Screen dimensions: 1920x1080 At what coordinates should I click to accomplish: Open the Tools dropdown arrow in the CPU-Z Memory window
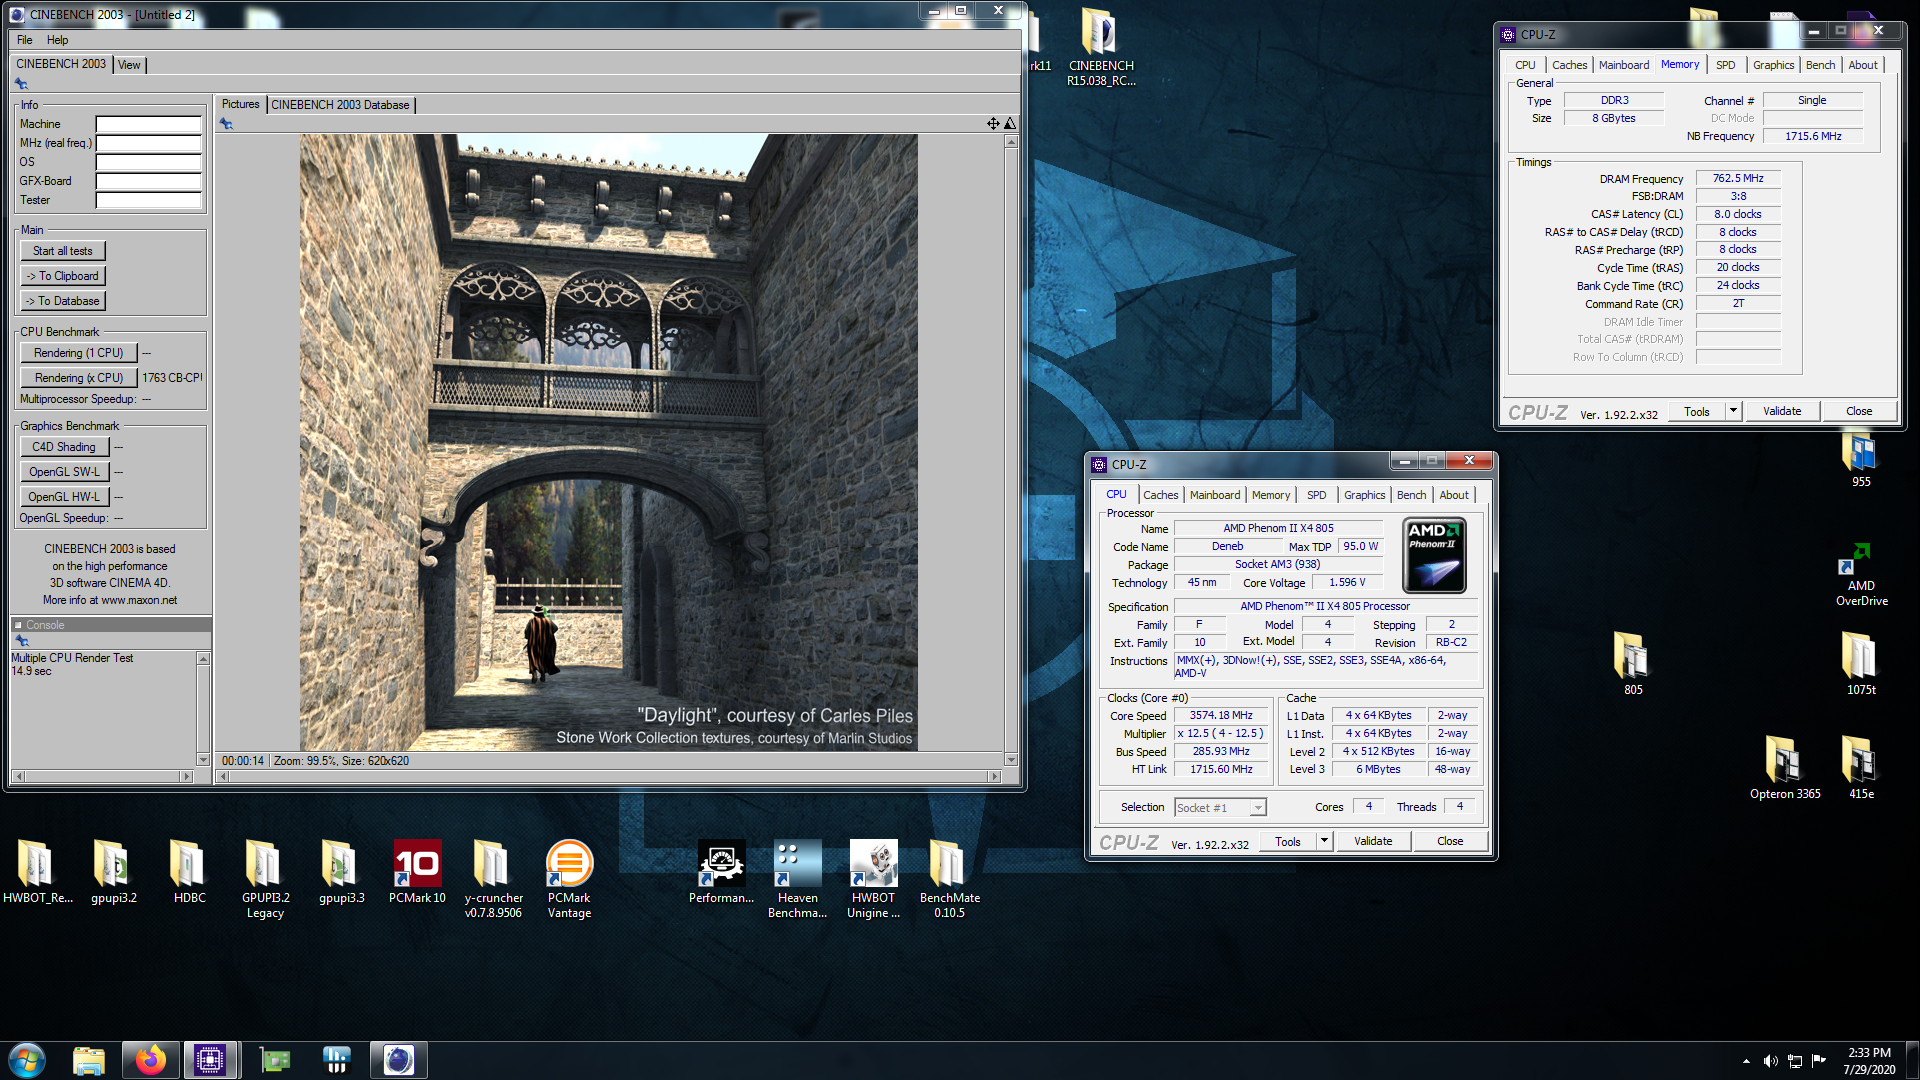tap(1733, 411)
